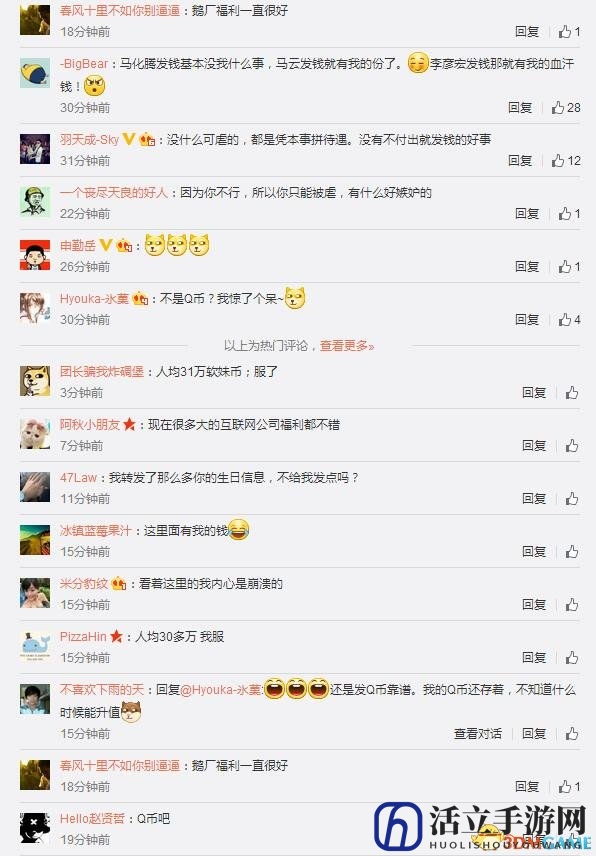Click the 活立手游网 watermark logo
The image size is (596, 856).
click(x=482, y=827)
